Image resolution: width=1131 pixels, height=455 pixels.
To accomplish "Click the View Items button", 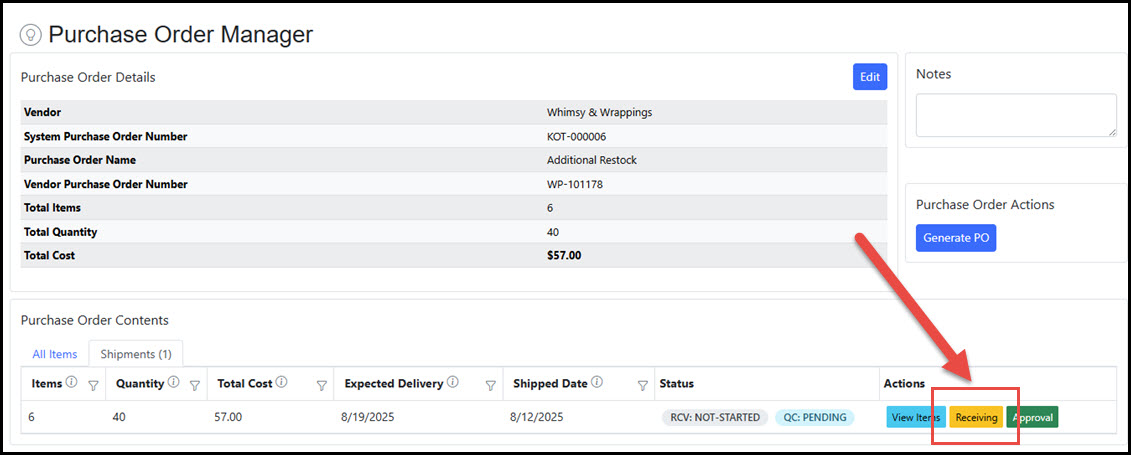I will 915,417.
